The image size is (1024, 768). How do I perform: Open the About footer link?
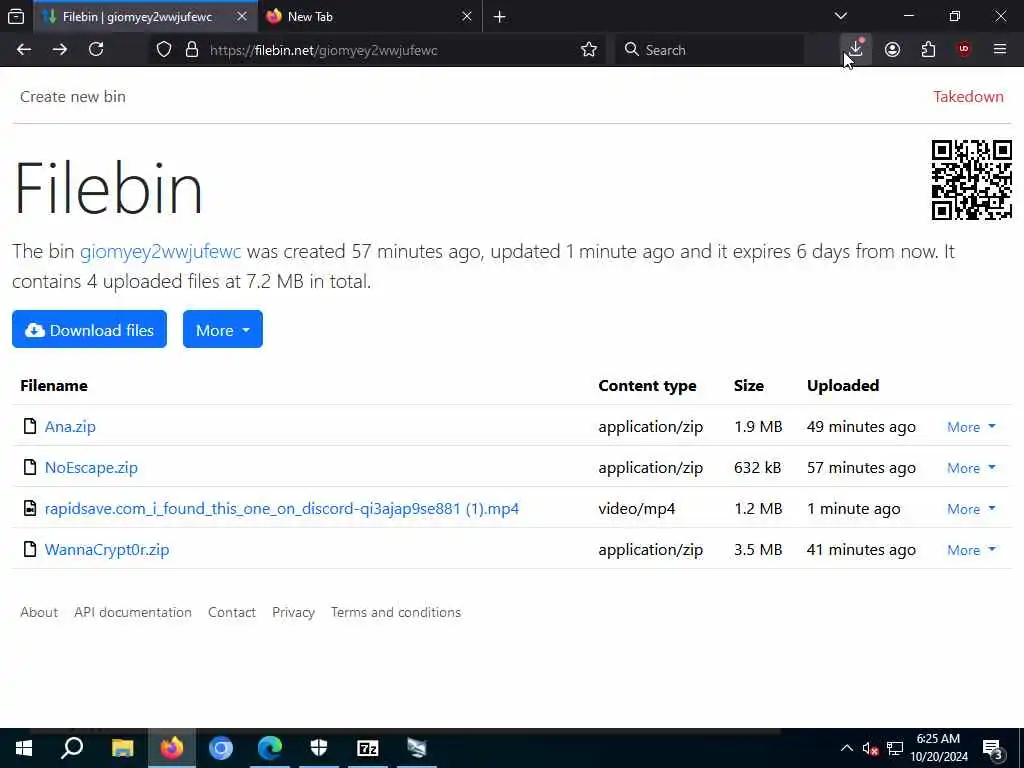pos(39,613)
